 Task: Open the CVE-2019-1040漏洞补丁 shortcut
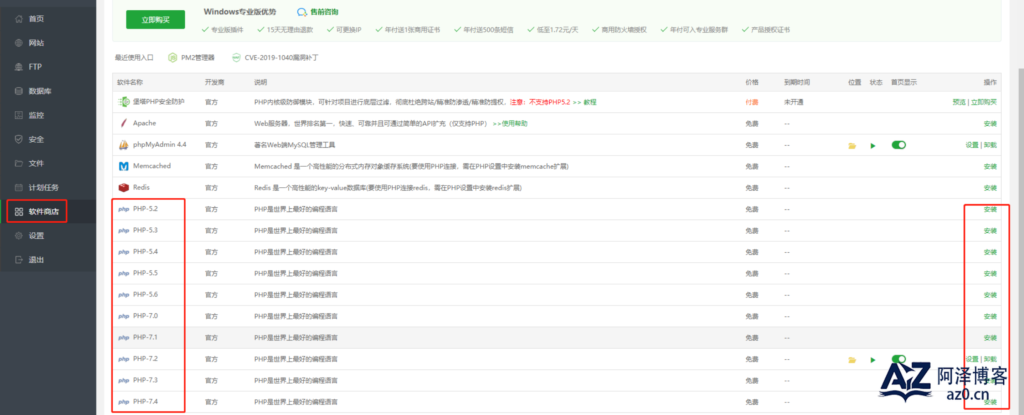click(x=276, y=58)
